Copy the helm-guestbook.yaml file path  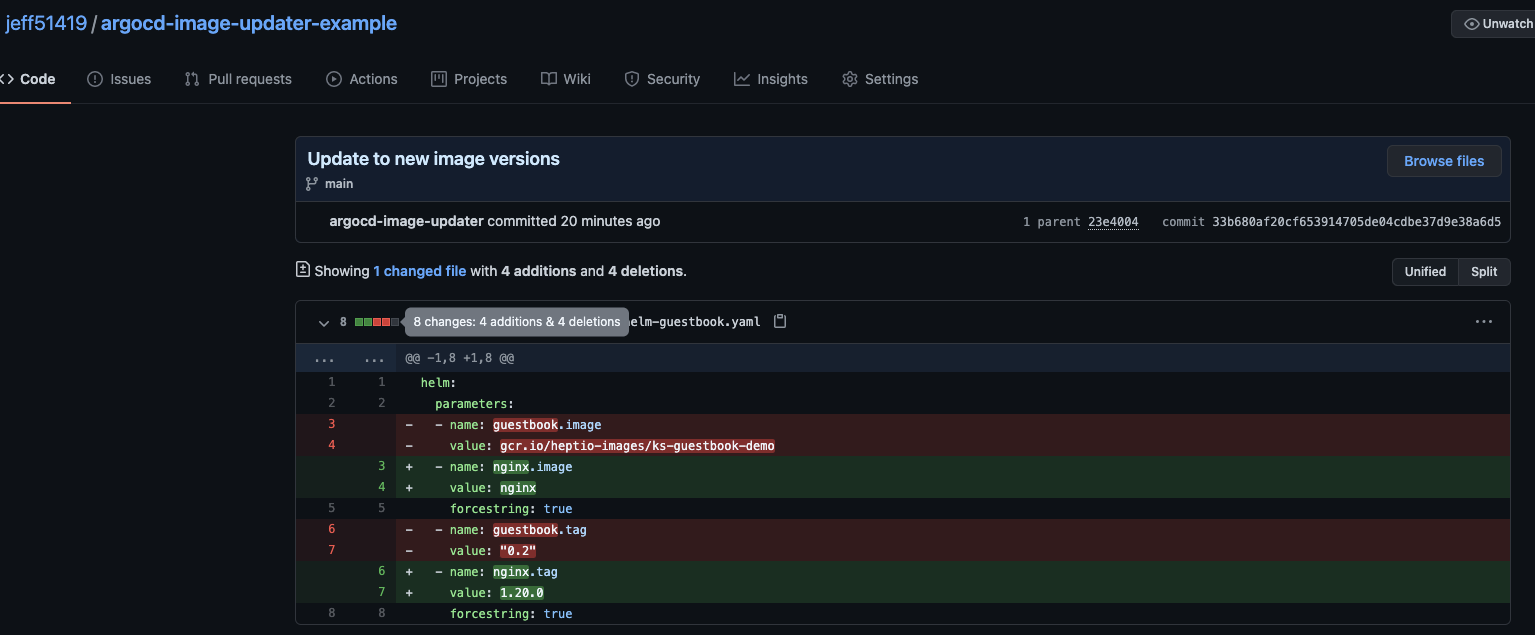[781, 322]
